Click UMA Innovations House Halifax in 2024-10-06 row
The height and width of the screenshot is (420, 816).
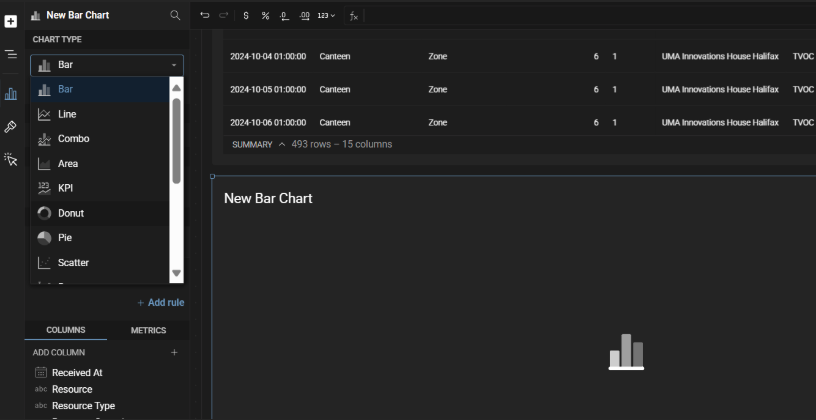(x=720, y=122)
